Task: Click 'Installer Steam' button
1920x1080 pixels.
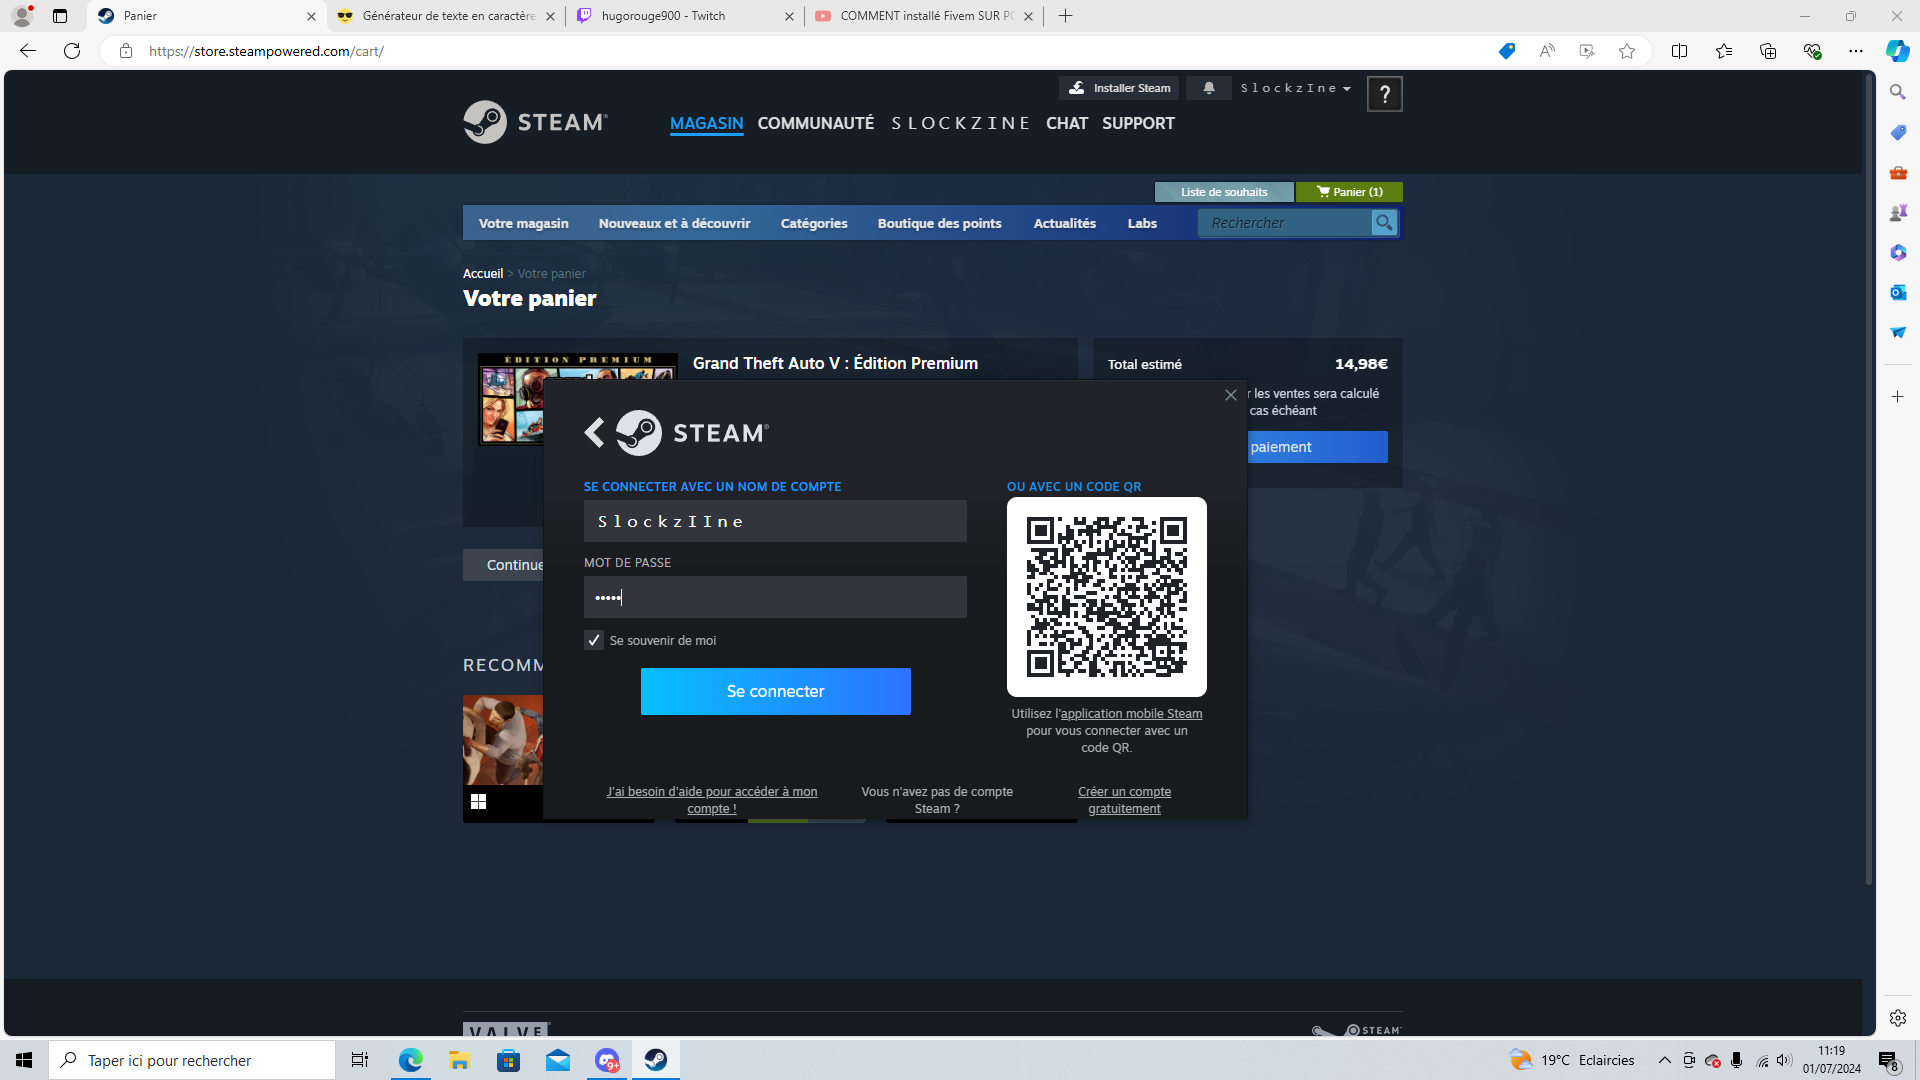Action: click(1119, 88)
